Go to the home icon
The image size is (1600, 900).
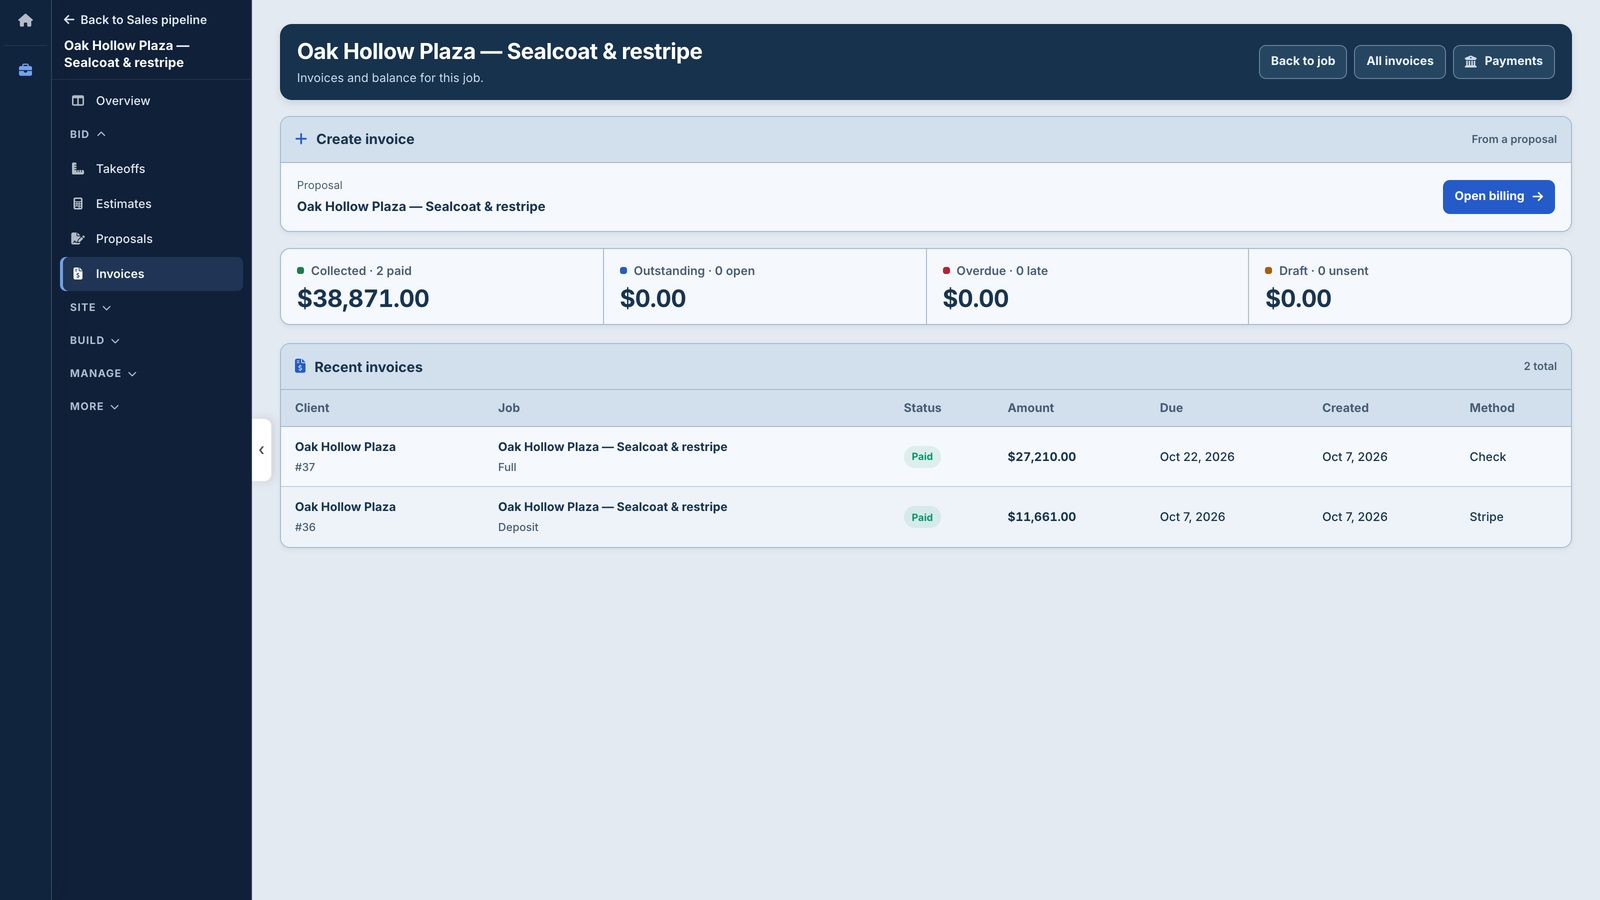(25, 20)
